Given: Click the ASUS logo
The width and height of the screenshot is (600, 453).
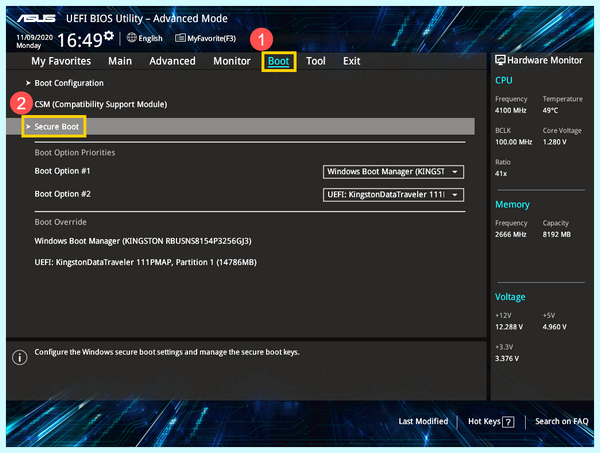Looking at the screenshot, I should click(36, 18).
